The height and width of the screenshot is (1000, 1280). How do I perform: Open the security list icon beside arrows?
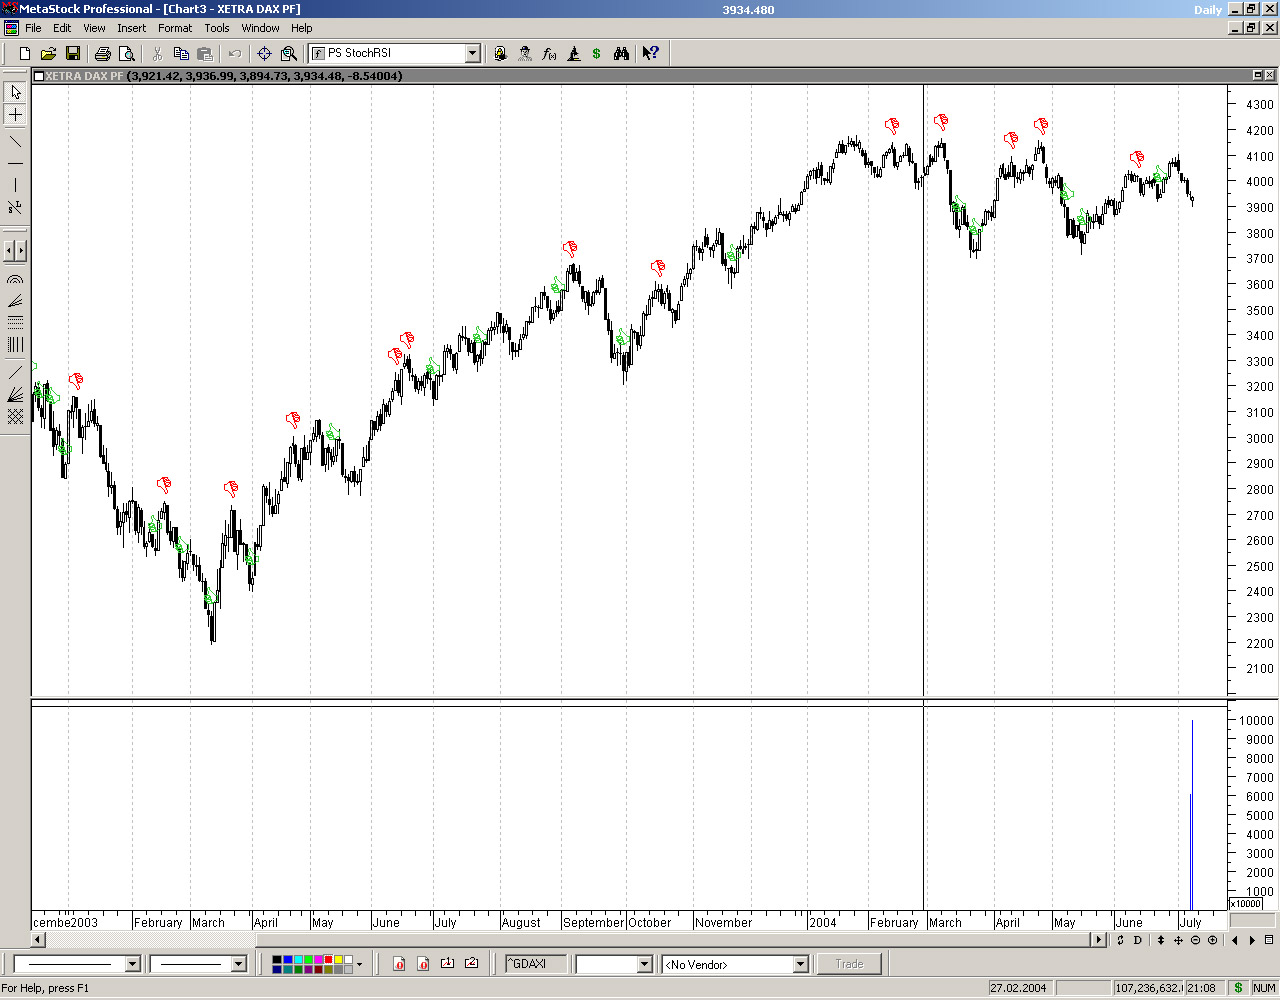[x=1269, y=940]
